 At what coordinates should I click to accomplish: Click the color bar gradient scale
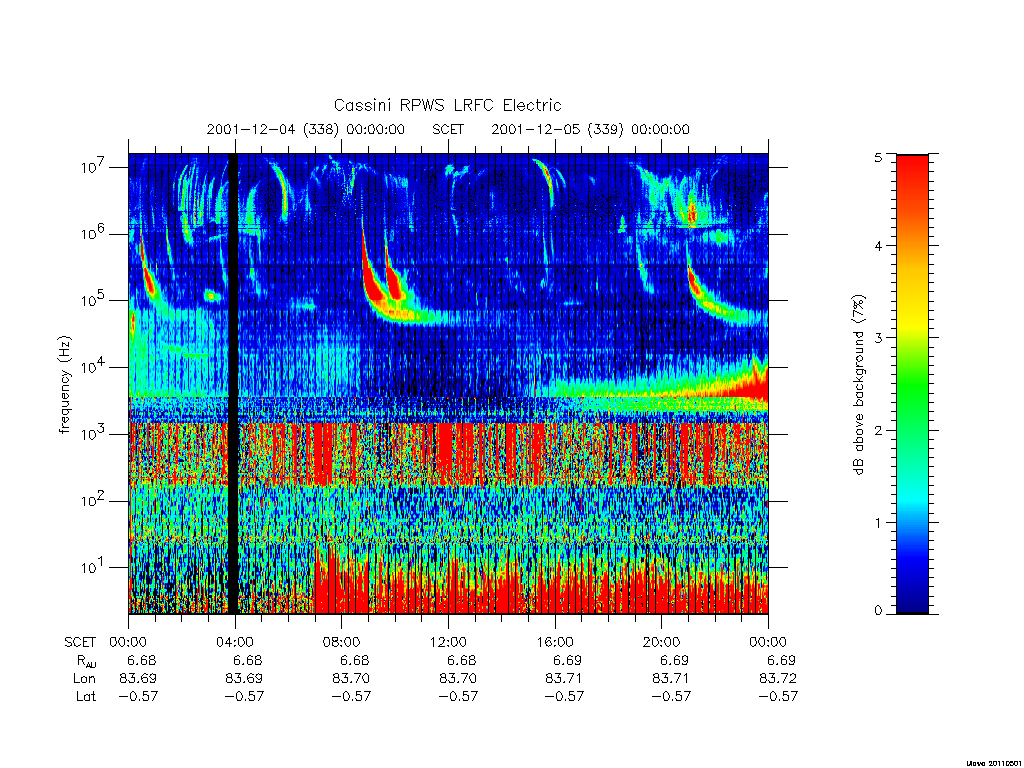point(912,384)
